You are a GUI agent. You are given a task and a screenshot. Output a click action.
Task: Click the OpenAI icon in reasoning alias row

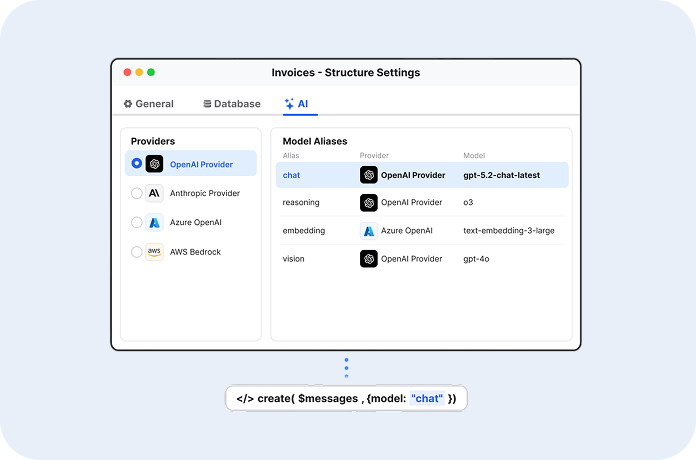point(369,202)
